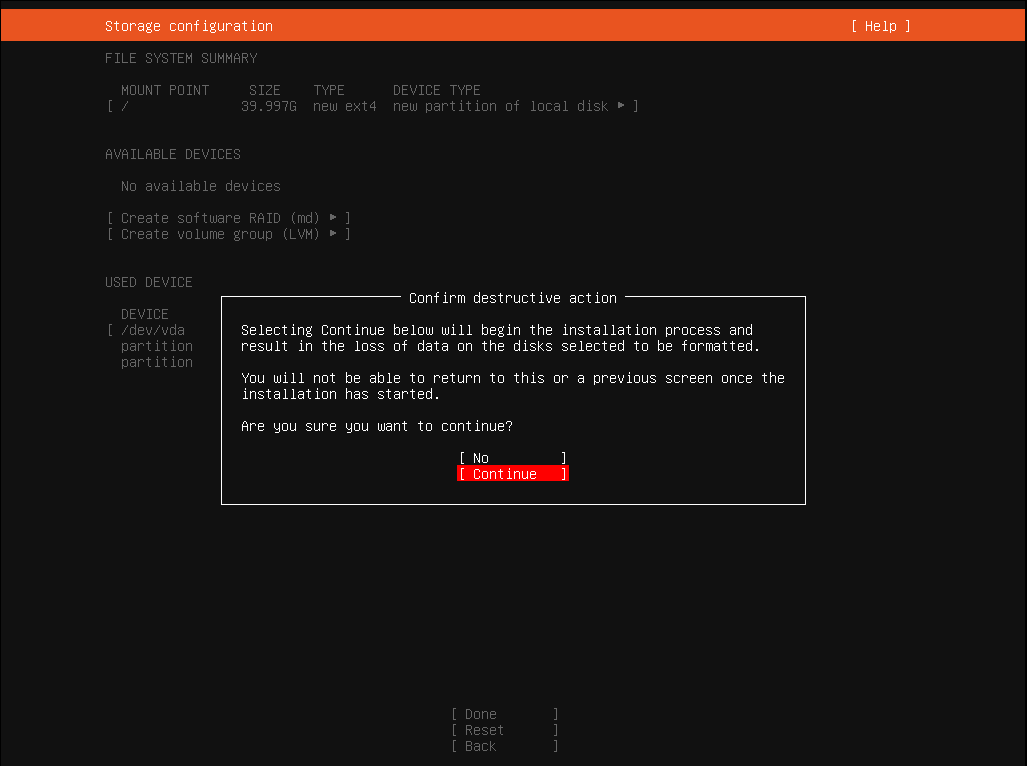Click the USED DEVICE heading
This screenshot has width=1027, height=766.
click(148, 281)
